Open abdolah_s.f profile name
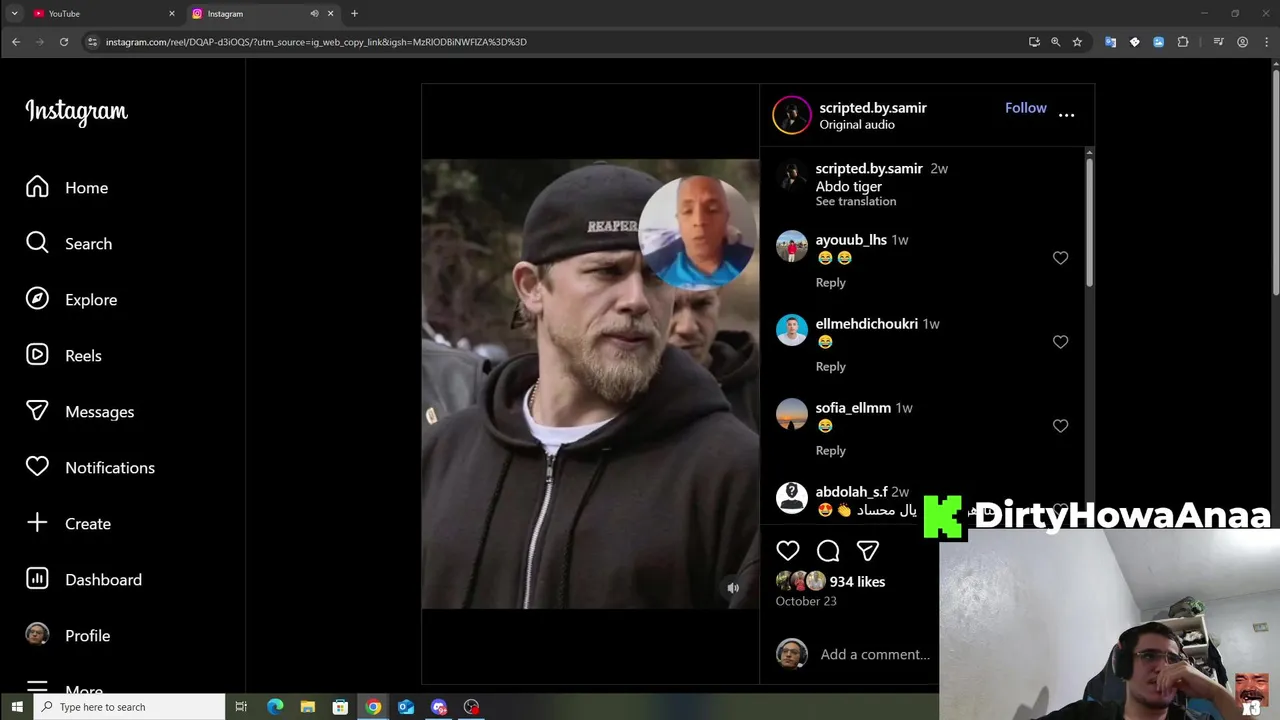The height and width of the screenshot is (720, 1280). 851,492
